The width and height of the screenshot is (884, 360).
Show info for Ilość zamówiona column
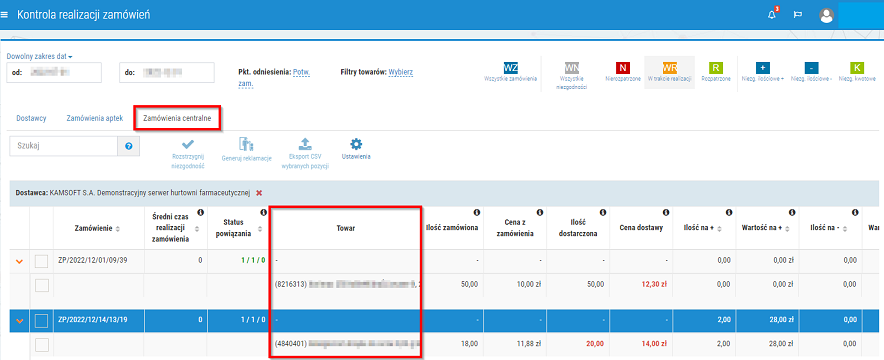point(476,212)
